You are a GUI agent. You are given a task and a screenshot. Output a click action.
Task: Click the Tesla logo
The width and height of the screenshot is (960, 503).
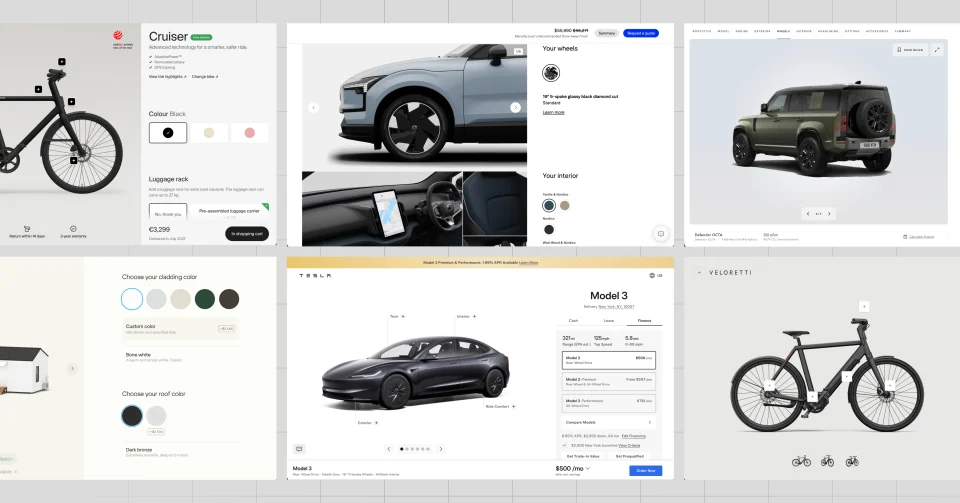[x=315, y=276]
